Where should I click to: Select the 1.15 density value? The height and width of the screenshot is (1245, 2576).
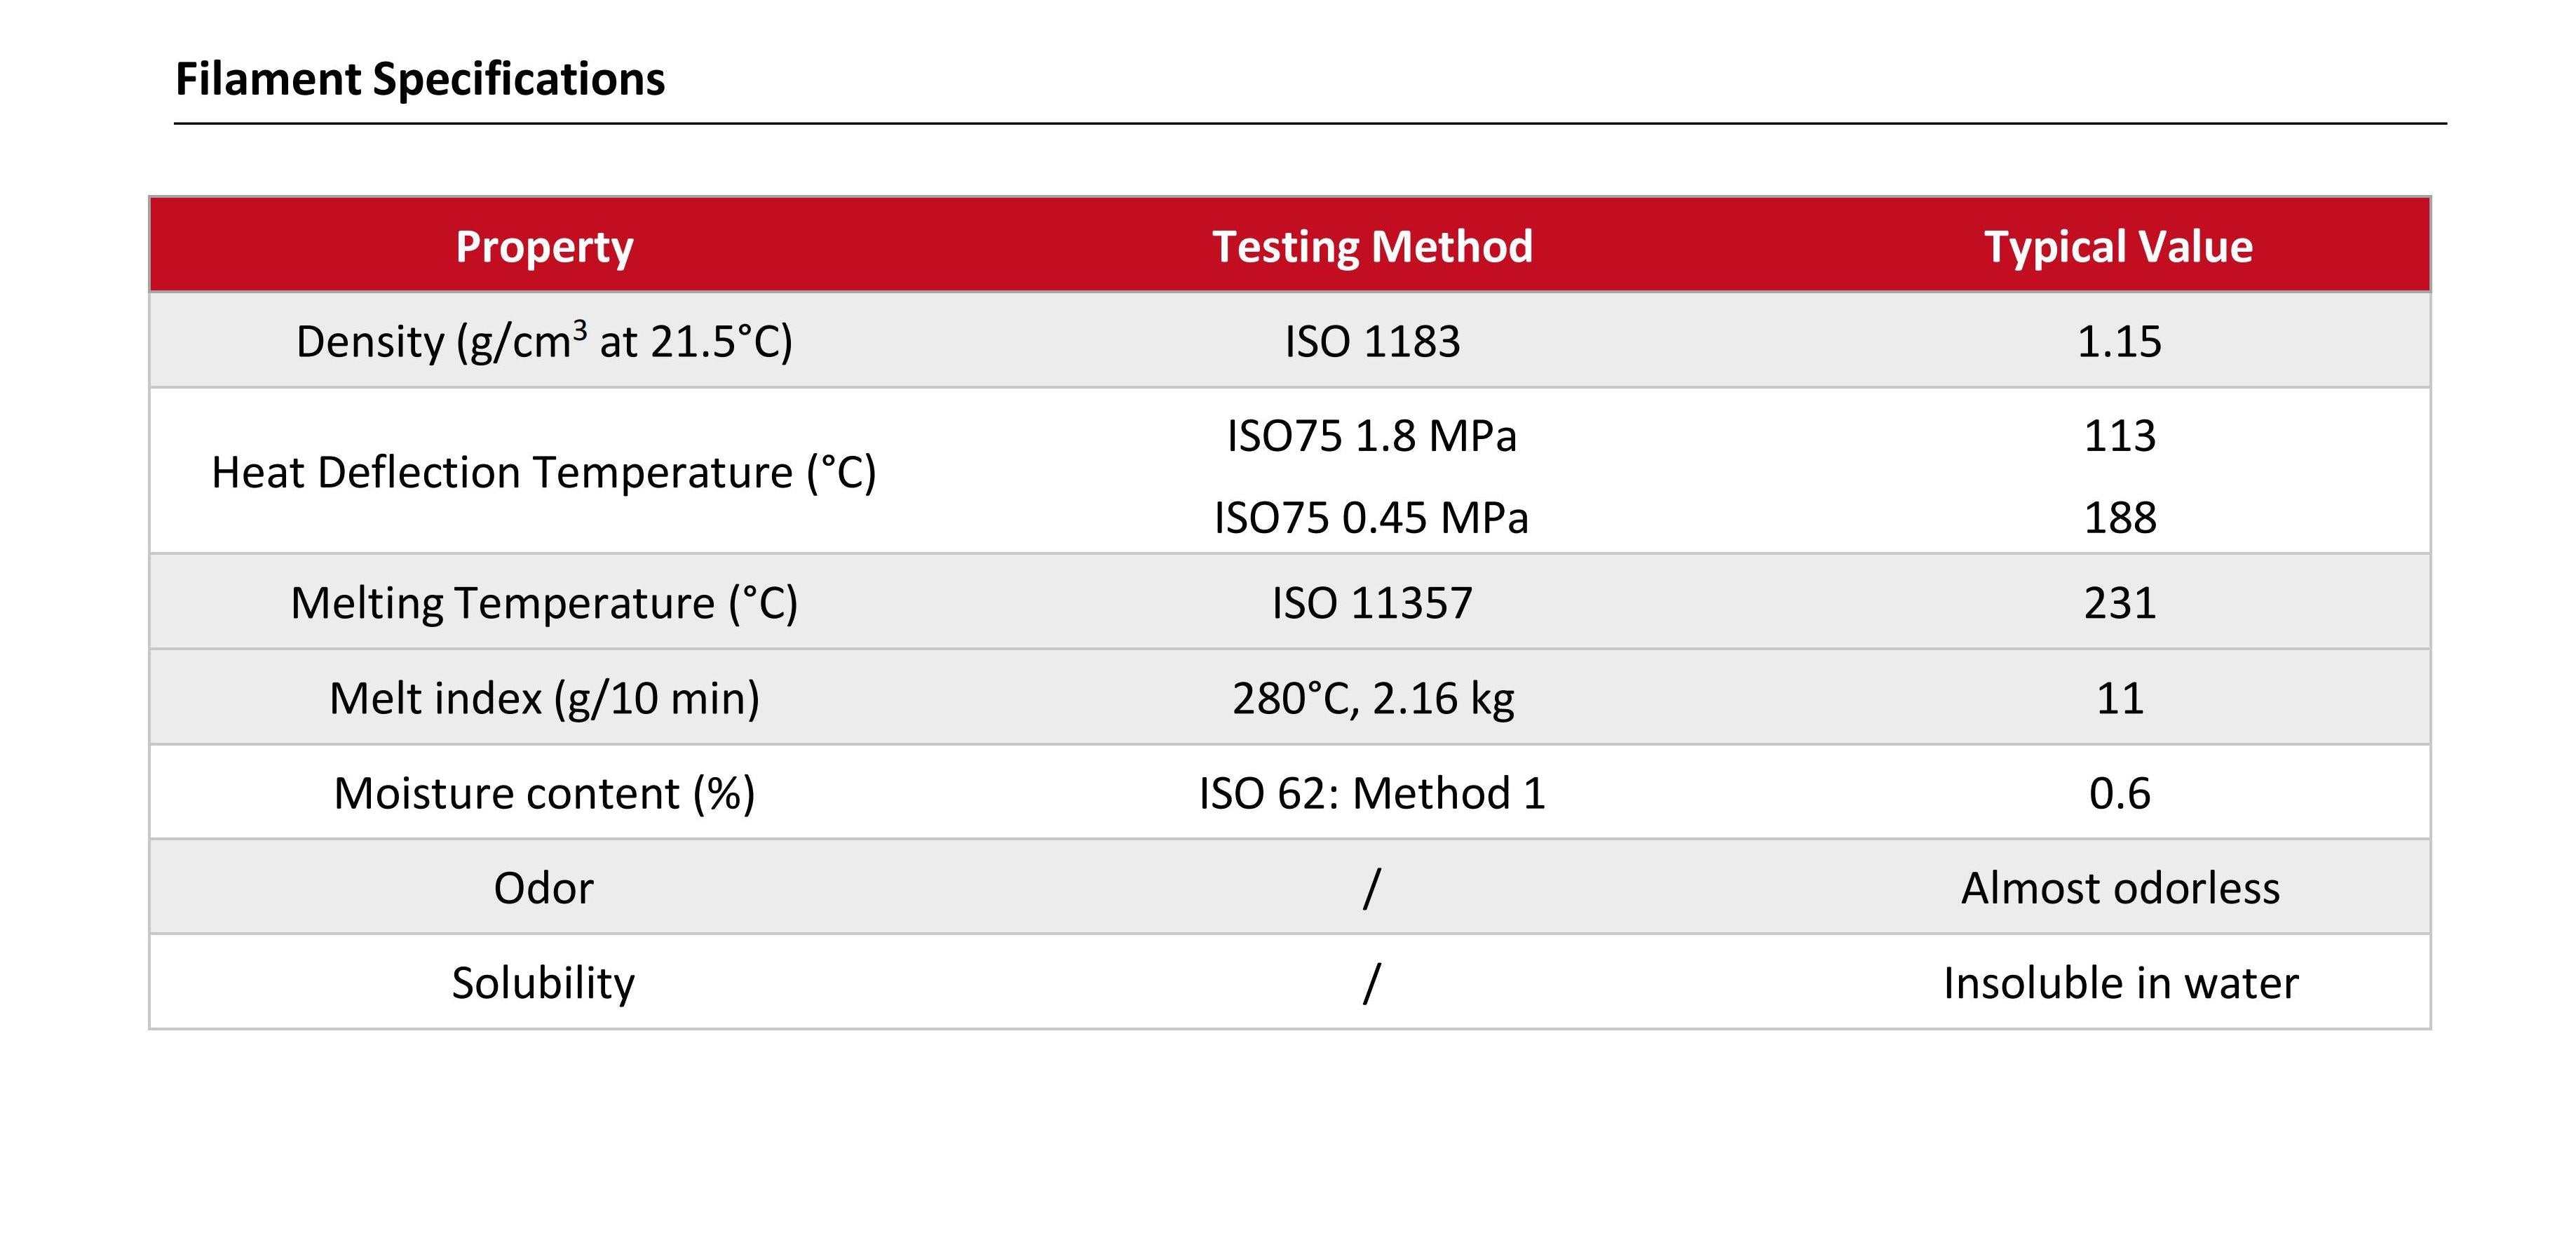(2119, 342)
